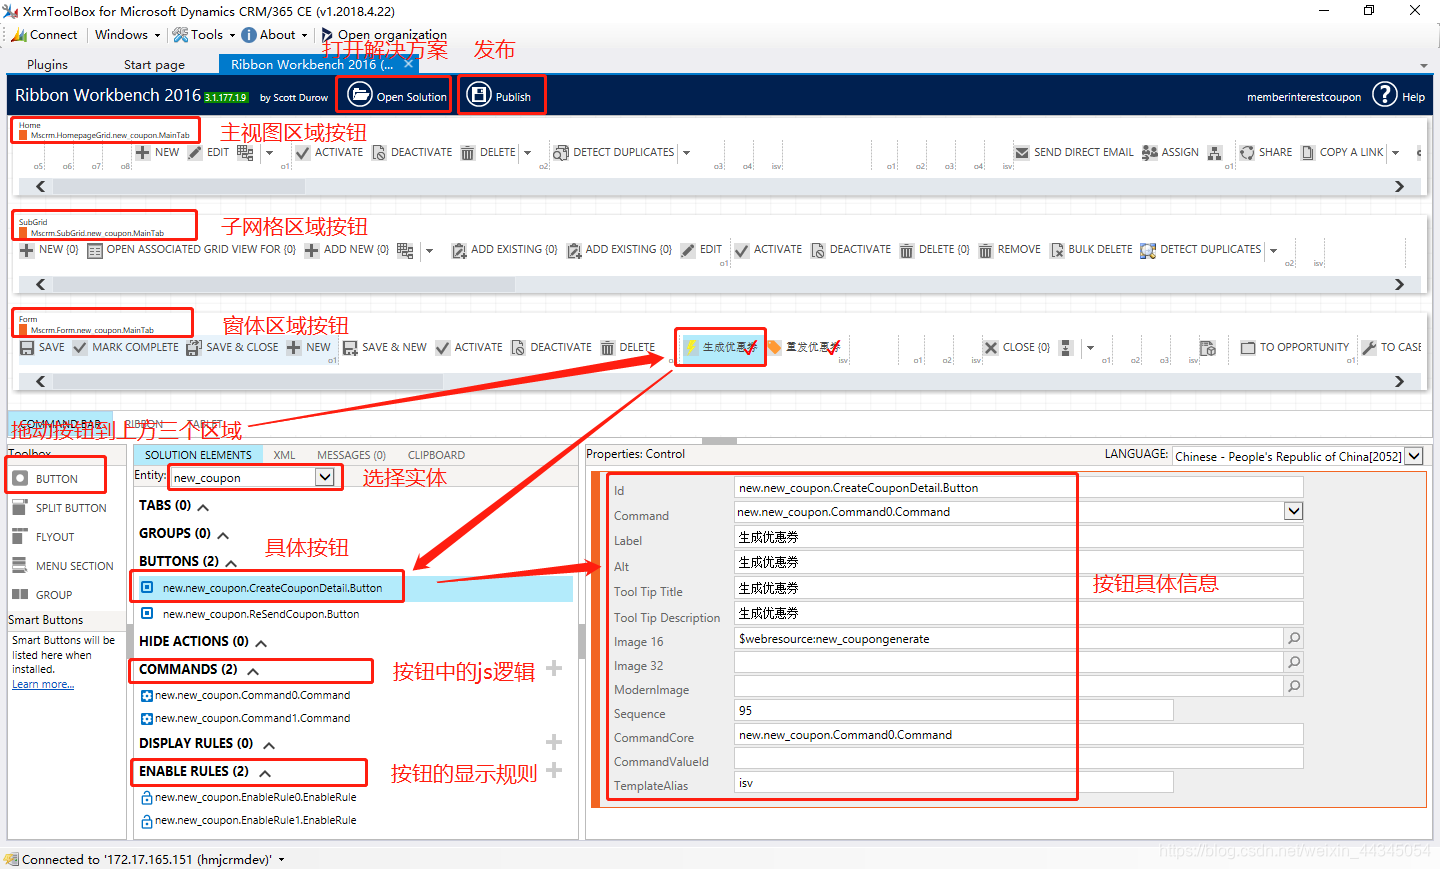Open the Command dropdown in Properties

point(1293,511)
